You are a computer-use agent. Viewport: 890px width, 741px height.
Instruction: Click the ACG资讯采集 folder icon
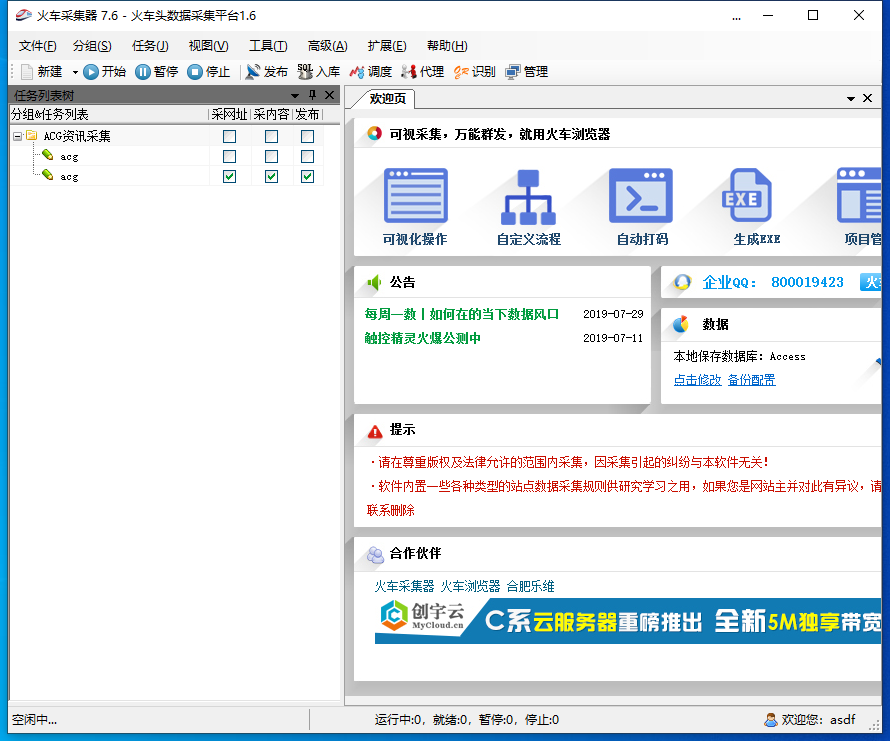(31, 136)
